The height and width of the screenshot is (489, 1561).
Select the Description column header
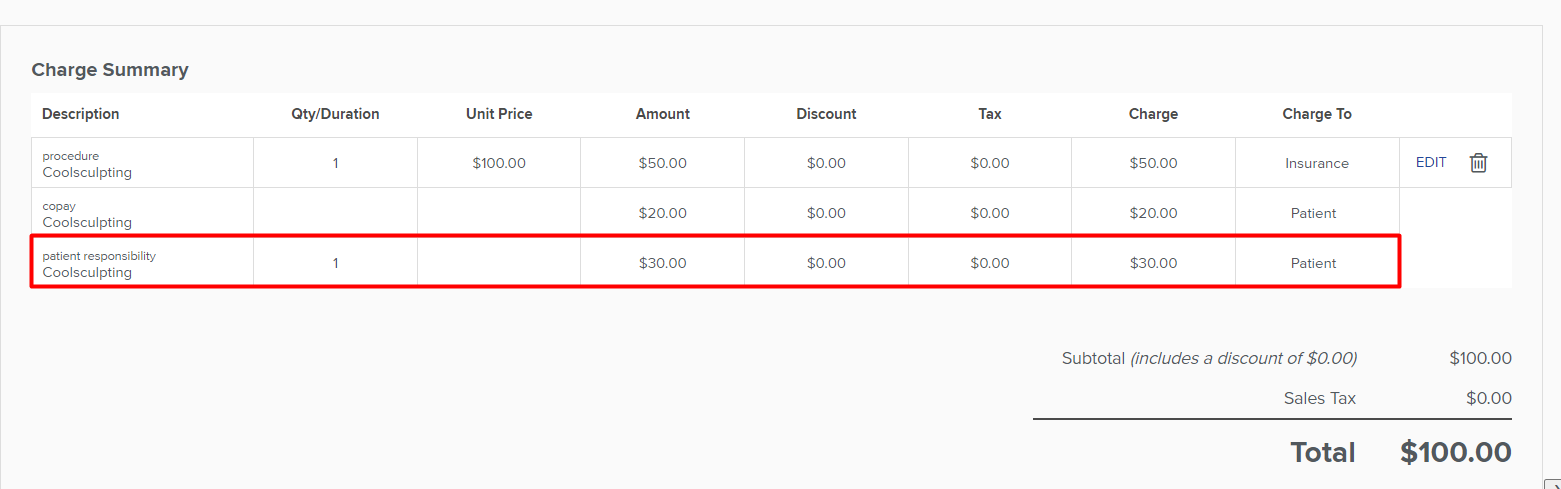(81, 114)
